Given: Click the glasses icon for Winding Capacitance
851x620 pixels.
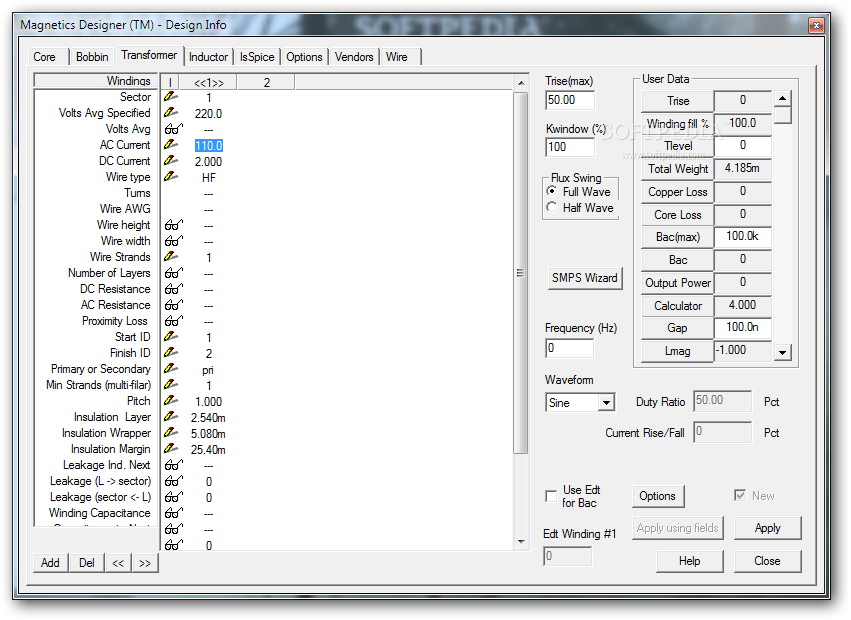Looking at the screenshot, I should [174, 513].
